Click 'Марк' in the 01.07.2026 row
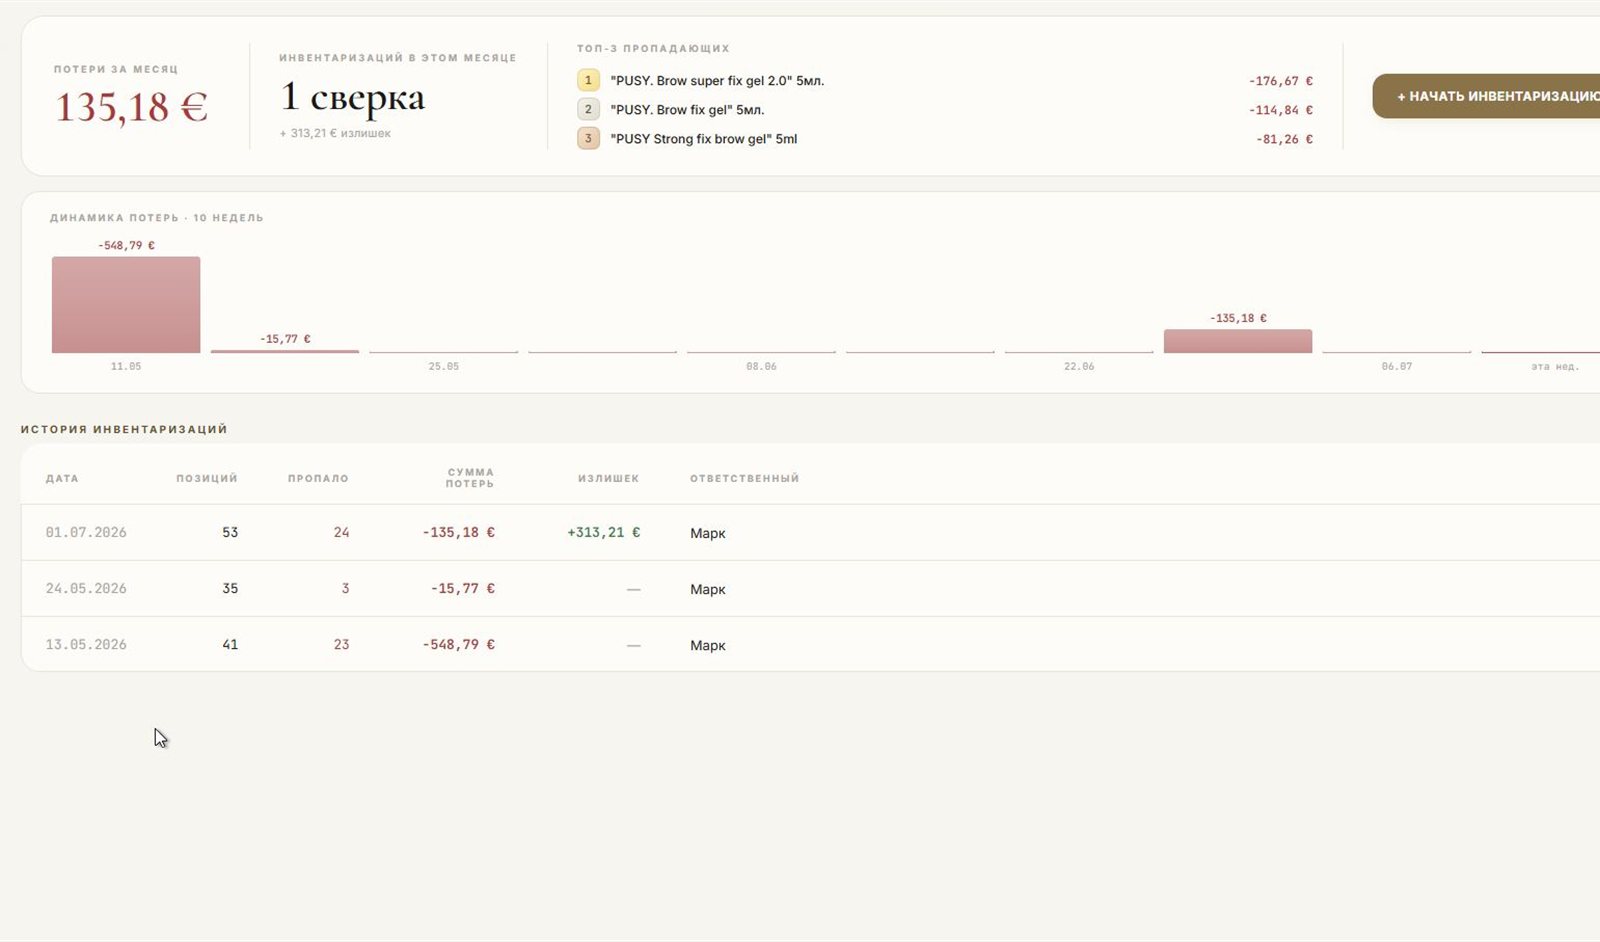 pyautogui.click(x=708, y=533)
